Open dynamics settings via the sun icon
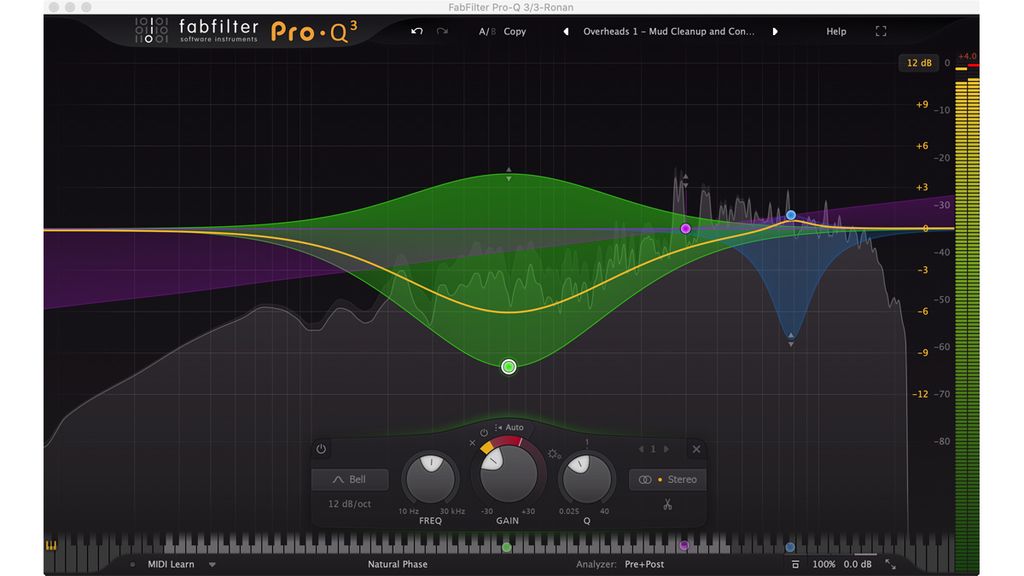The width and height of the screenshot is (1024, 576). (x=554, y=452)
